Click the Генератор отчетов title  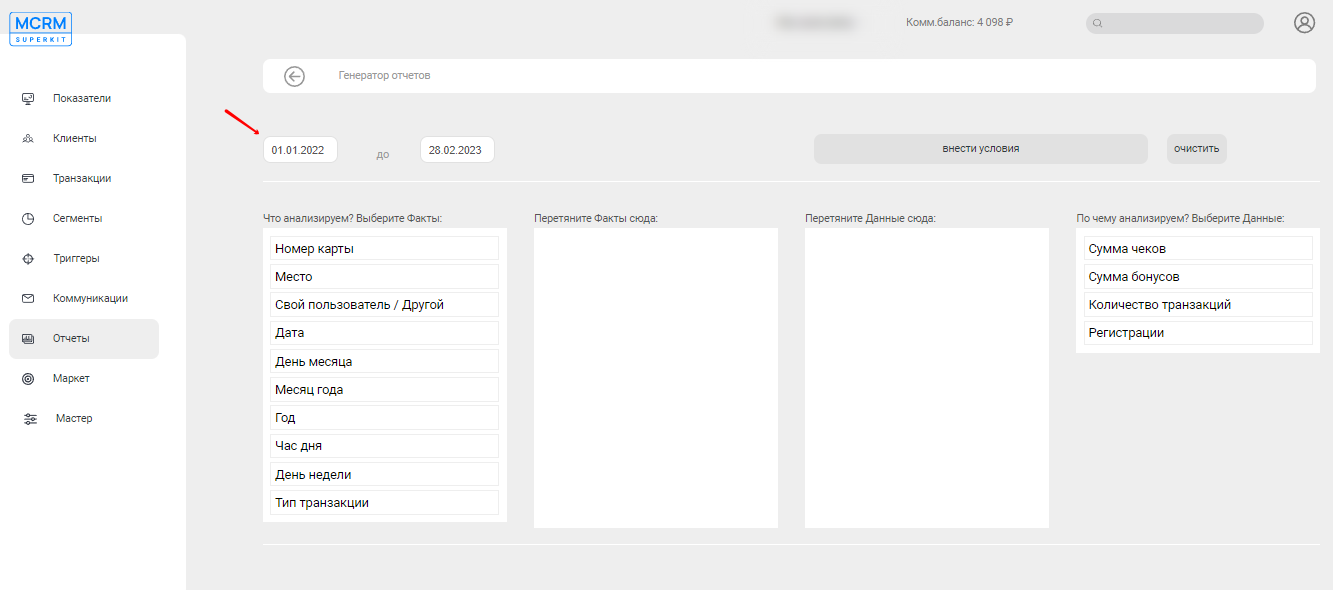coord(385,76)
